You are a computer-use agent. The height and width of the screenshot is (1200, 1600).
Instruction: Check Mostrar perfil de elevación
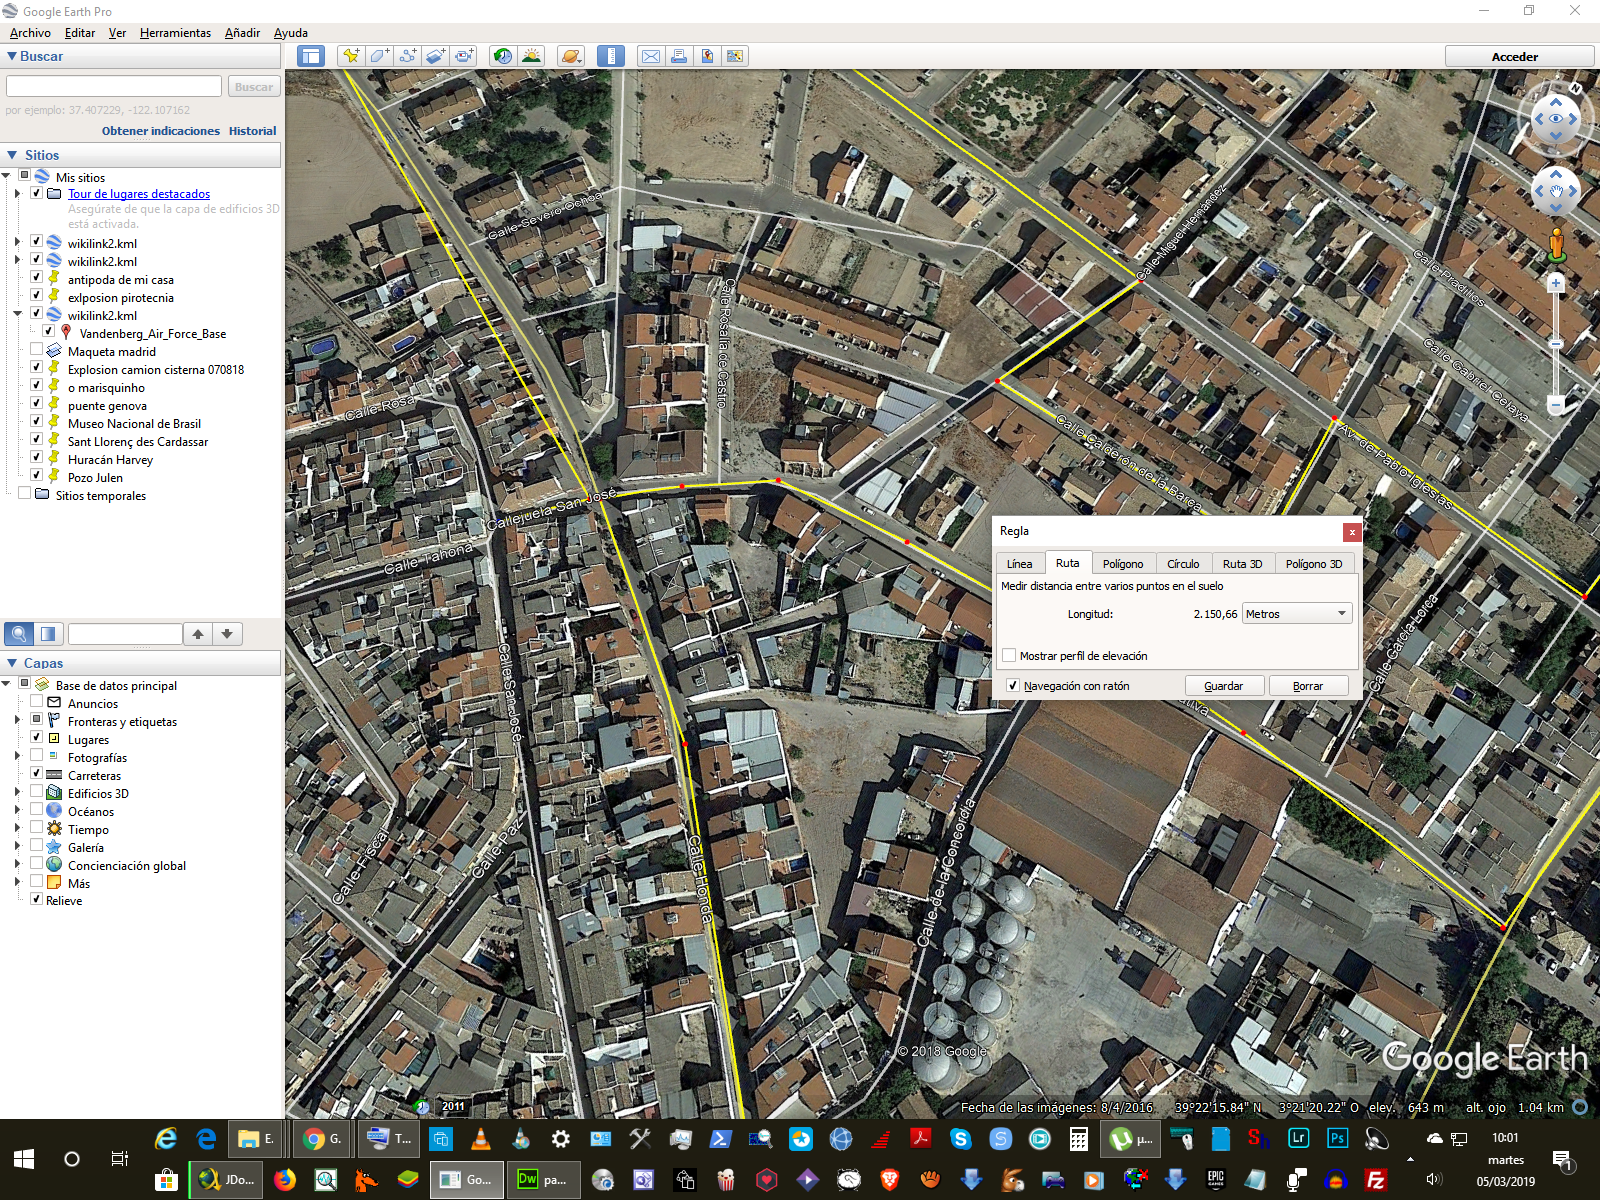tap(1010, 656)
